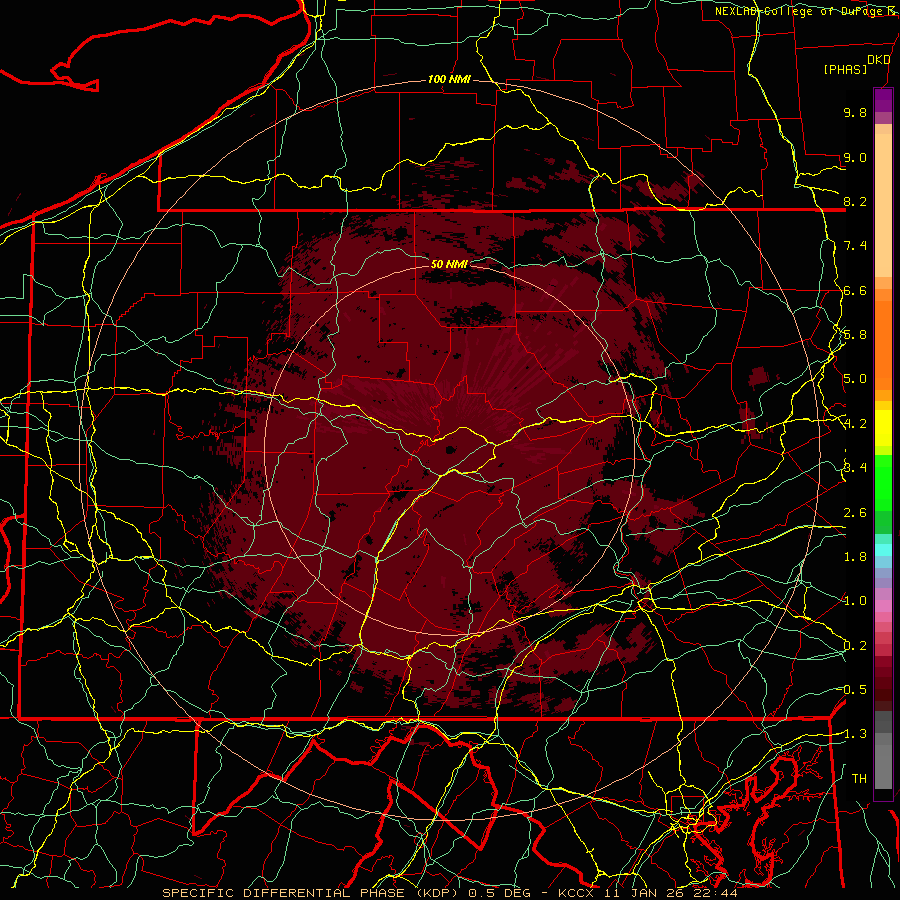Image resolution: width=900 pixels, height=900 pixels.
Task: Pick the peach band of the color scale
Action: (883, 201)
